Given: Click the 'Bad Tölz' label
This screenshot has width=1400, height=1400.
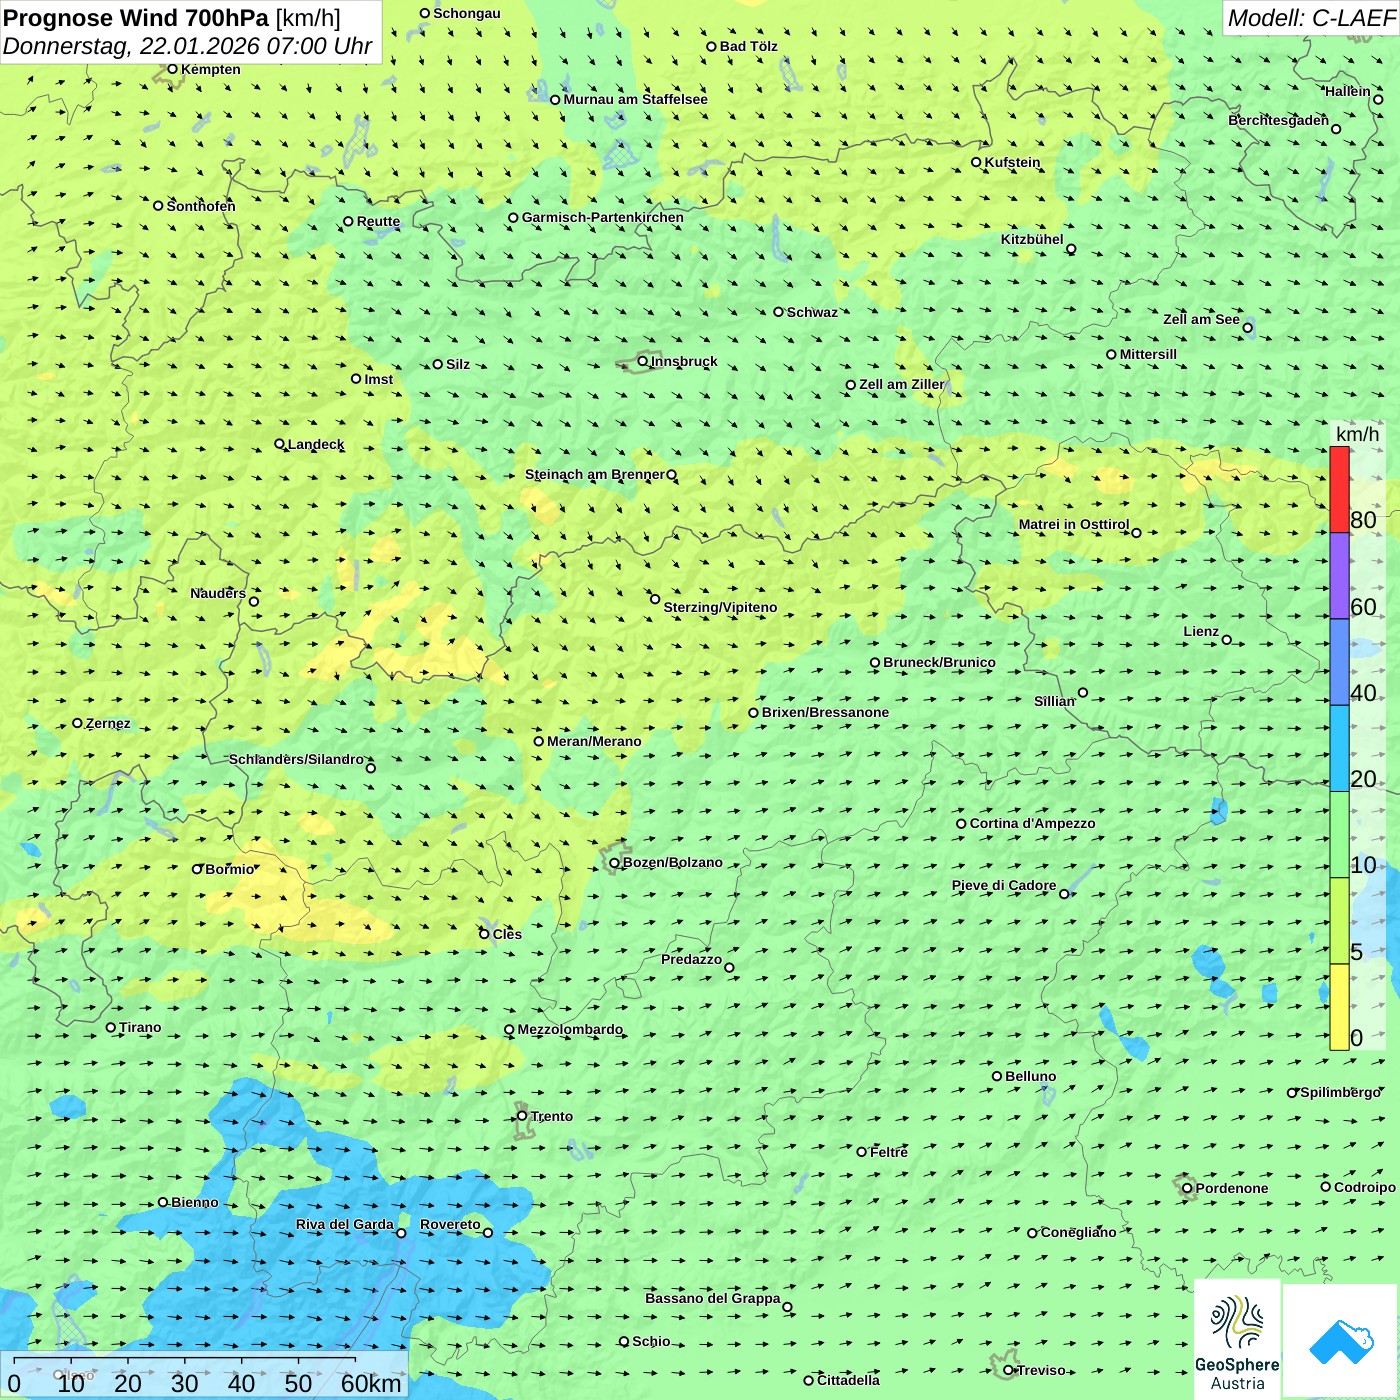Looking at the screenshot, I should 748,46.
